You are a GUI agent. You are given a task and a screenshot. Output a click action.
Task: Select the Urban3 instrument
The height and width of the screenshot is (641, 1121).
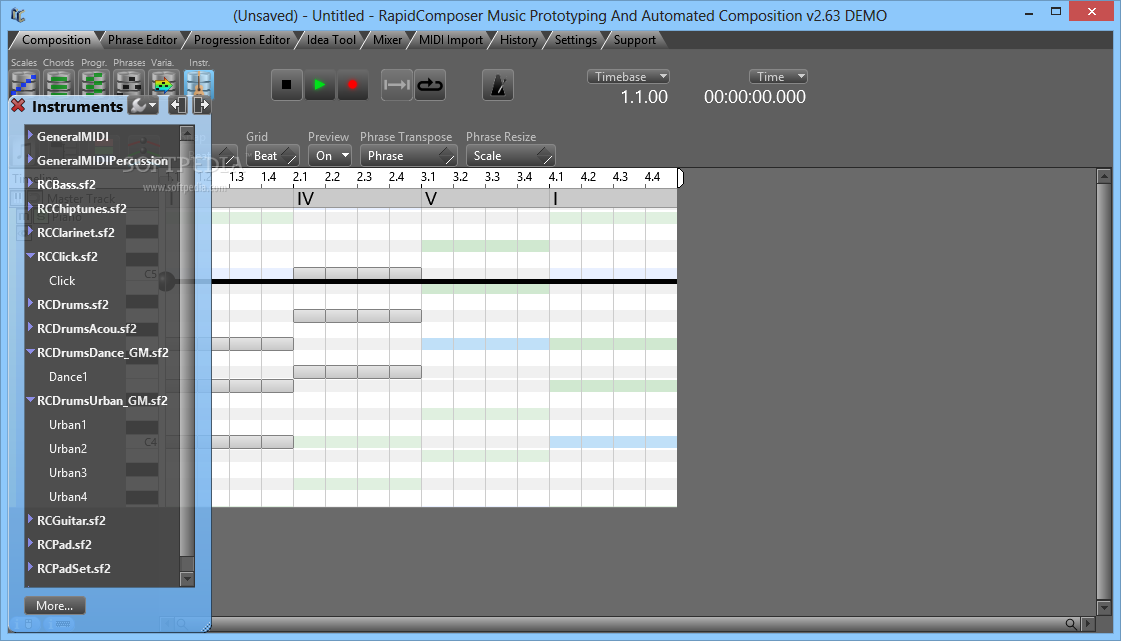pos(68,472)
